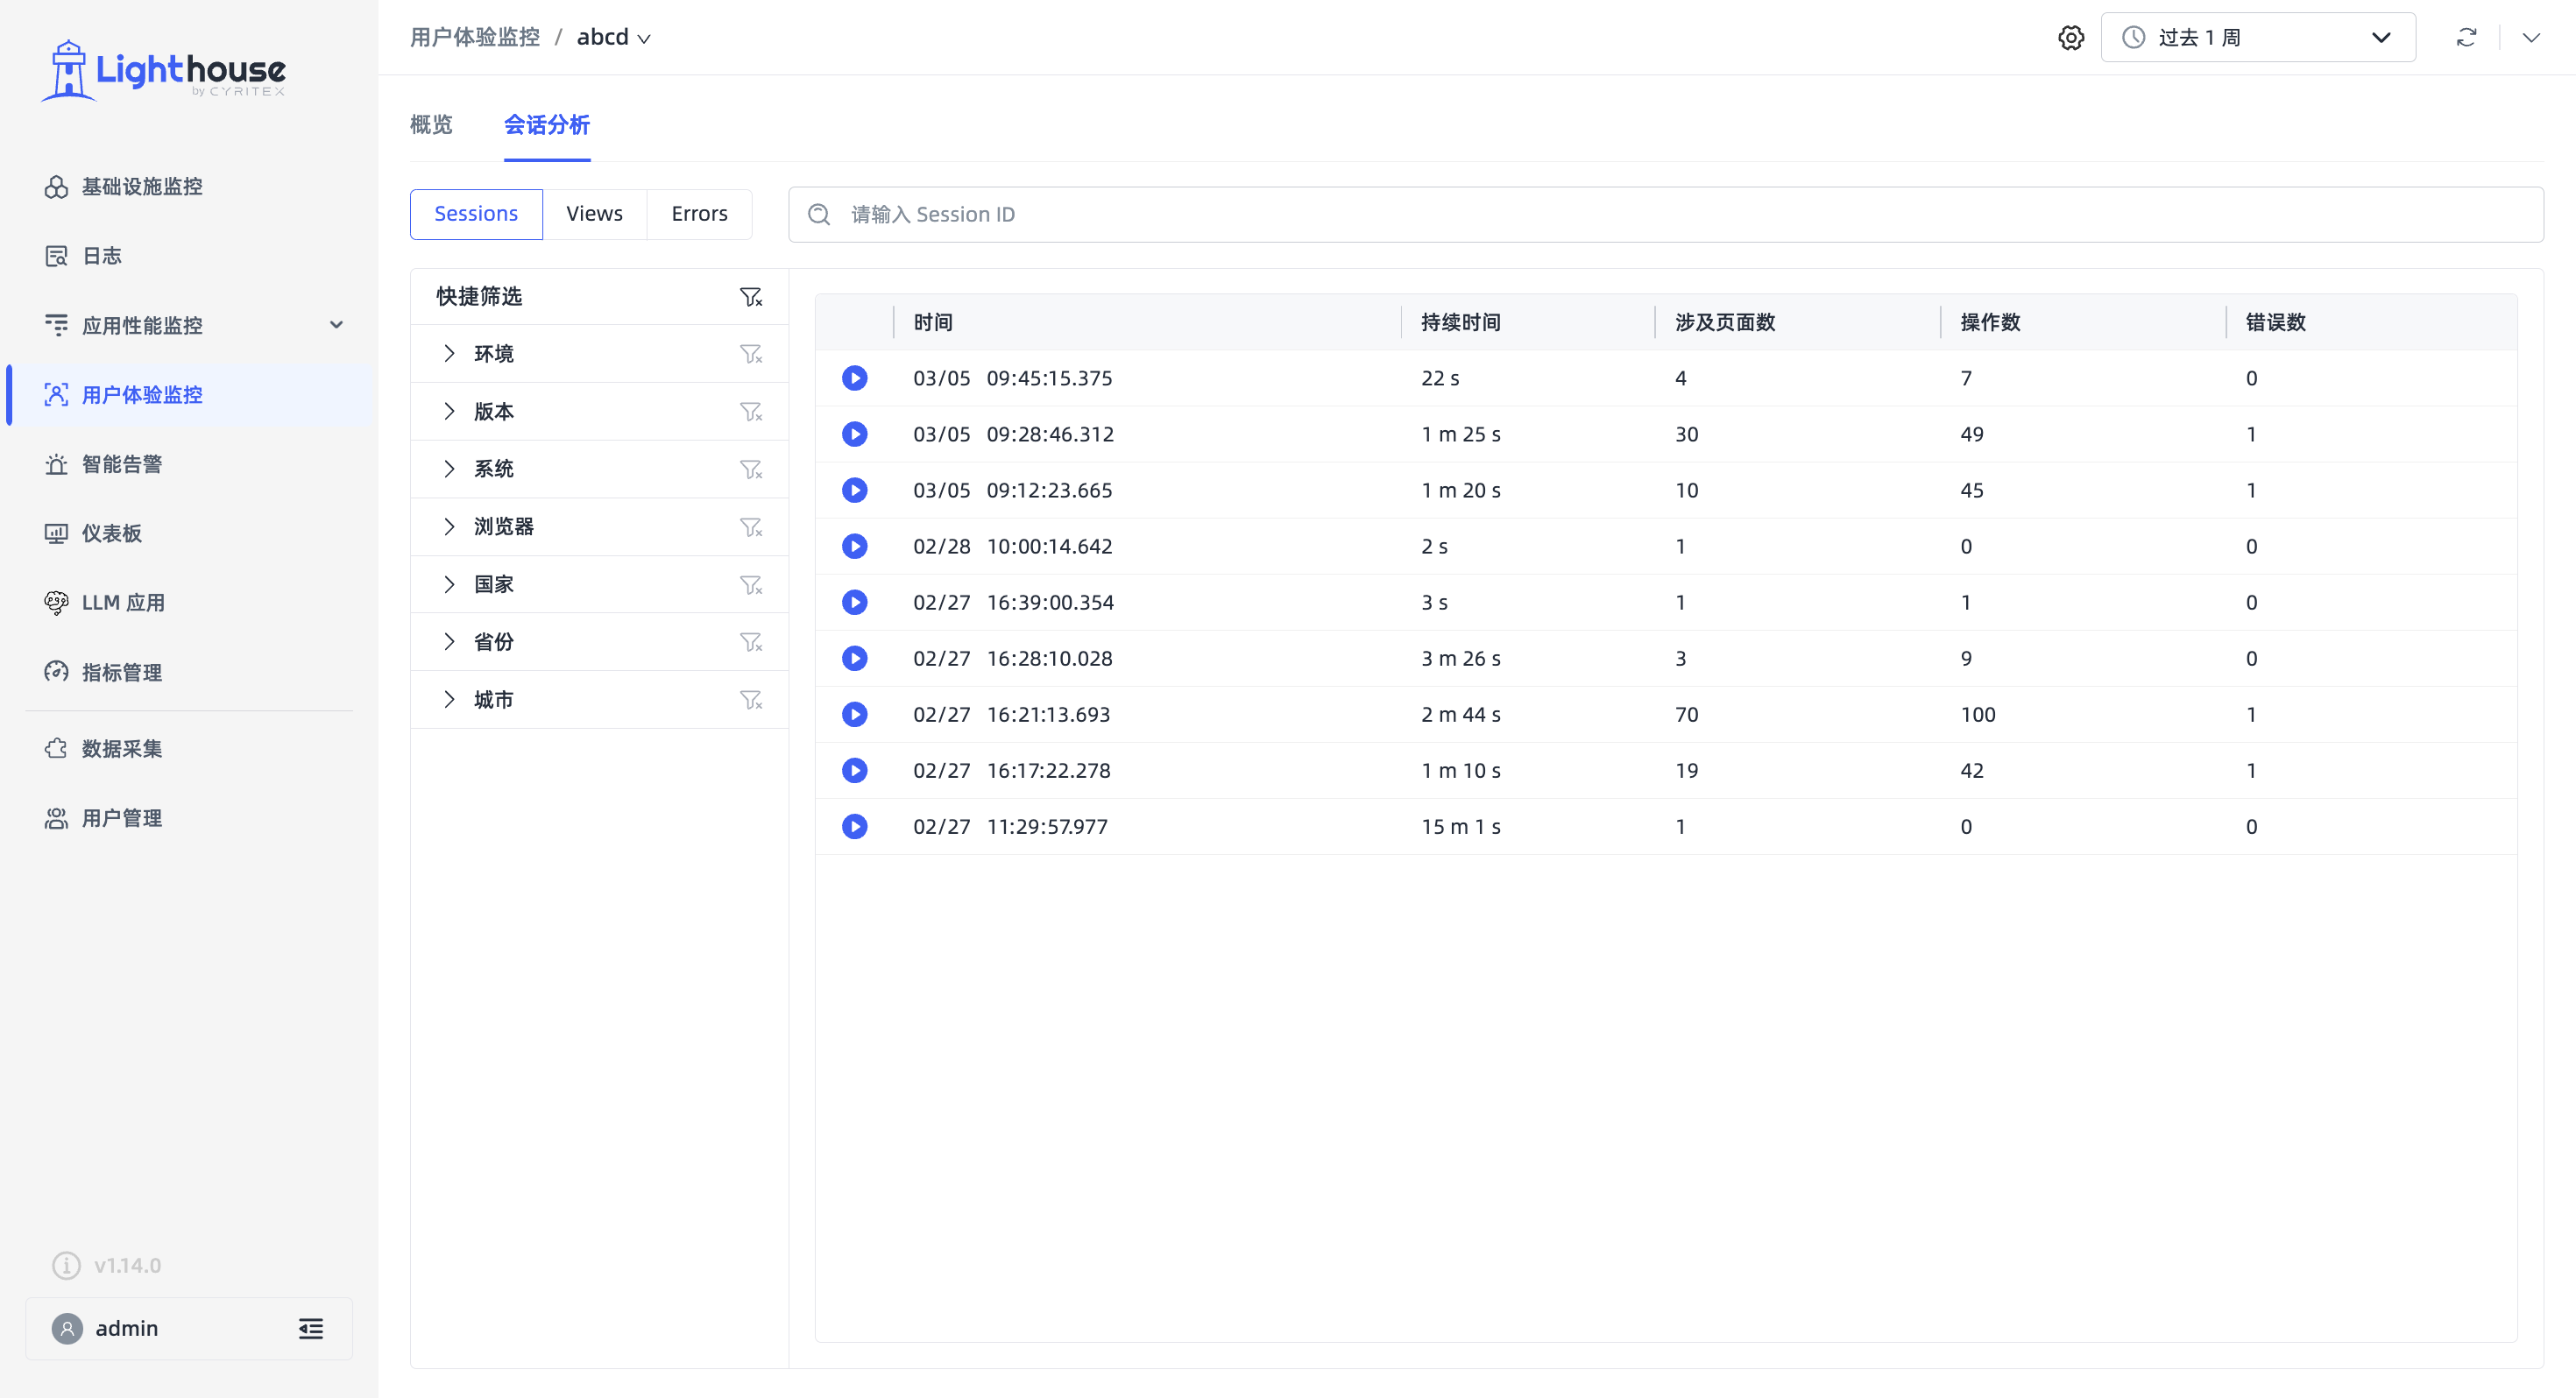Select the Sessions toggle option

click(476, 214)
